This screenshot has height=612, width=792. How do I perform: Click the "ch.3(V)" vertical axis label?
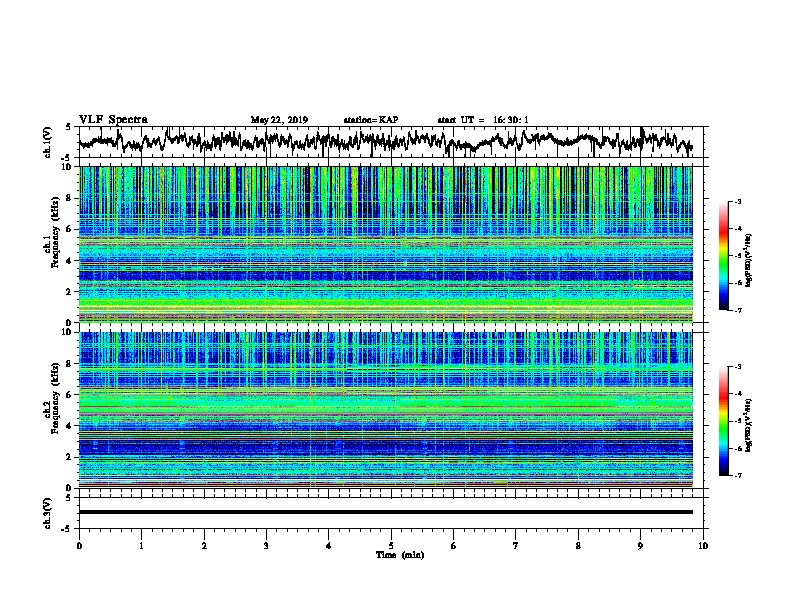pyautogui.click(x=47, y=513)
